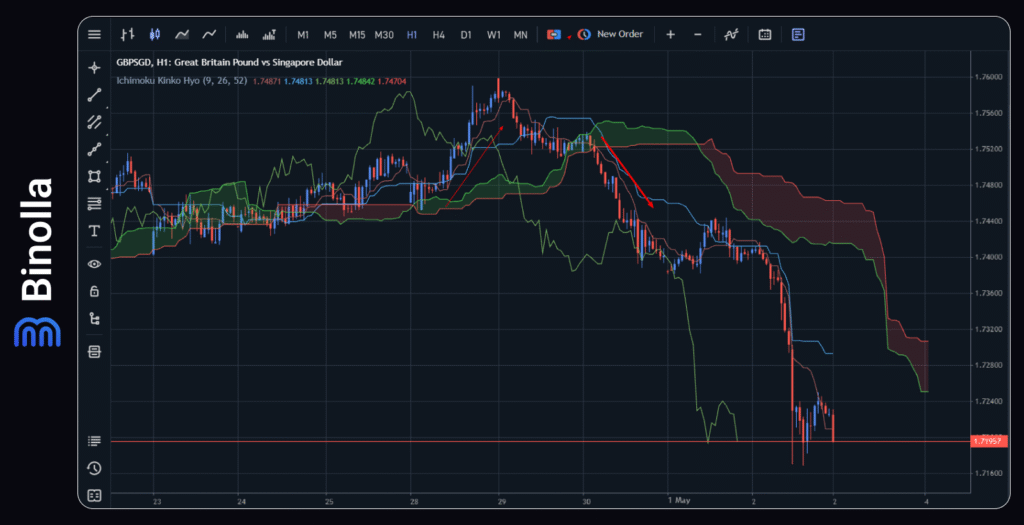Open the equidistant channel tool group
Viewport: 1024px width, 525px height.
[x=94, y=122]
